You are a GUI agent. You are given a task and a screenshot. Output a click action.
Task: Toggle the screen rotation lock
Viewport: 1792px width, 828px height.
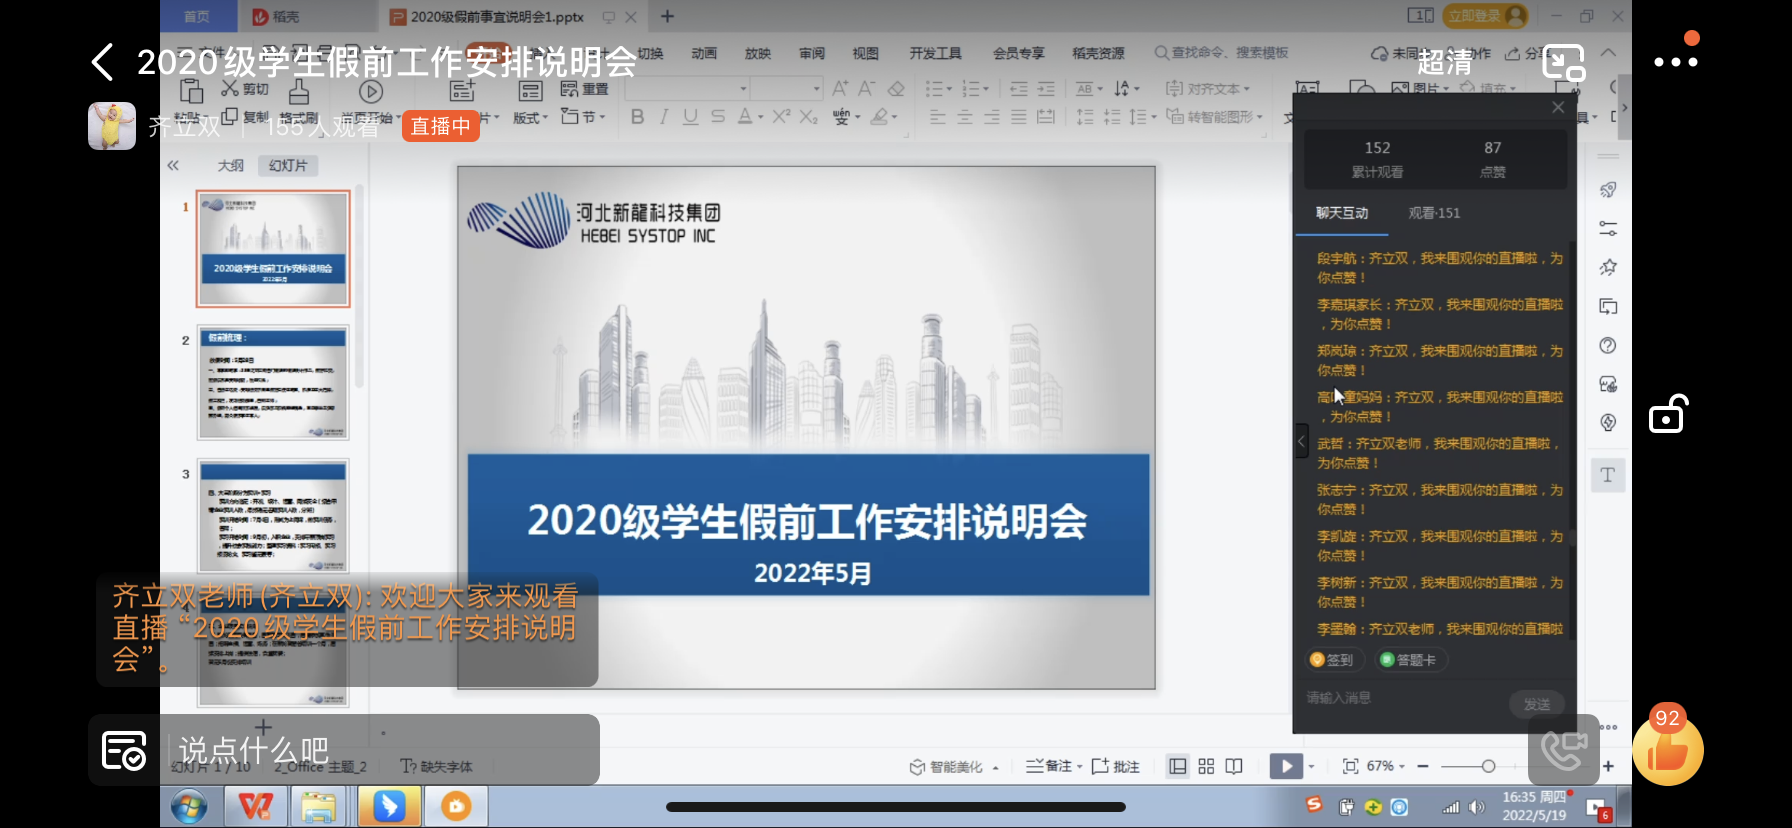(x=1667, y=414)
